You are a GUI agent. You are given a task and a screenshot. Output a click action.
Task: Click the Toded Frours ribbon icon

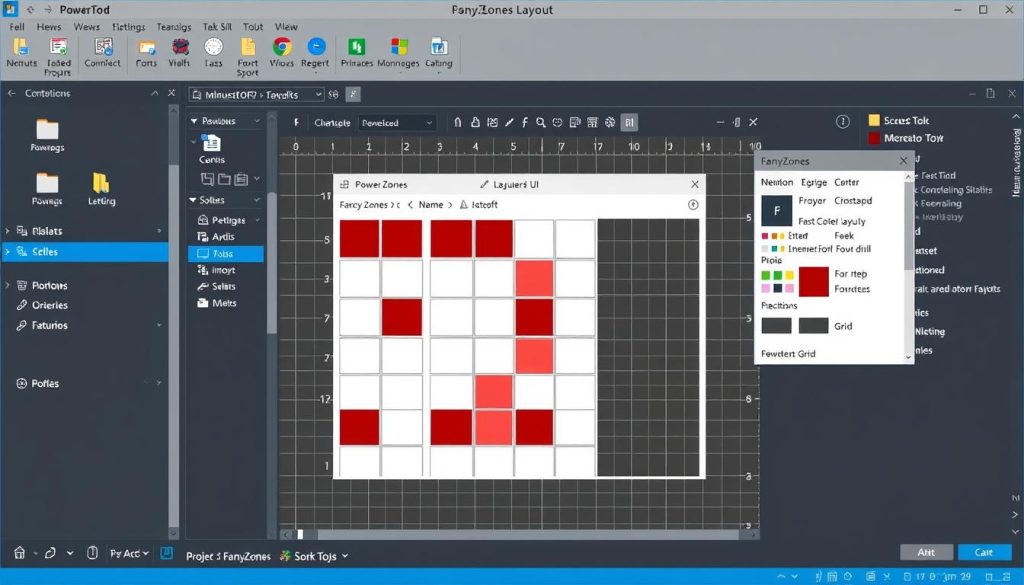(59, 47)
